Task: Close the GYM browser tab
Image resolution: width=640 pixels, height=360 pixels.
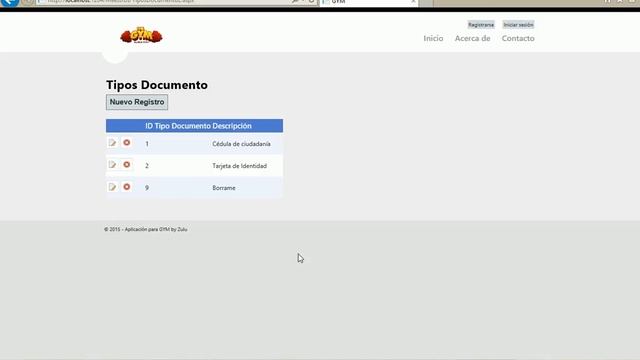Action: click(413, 2)
